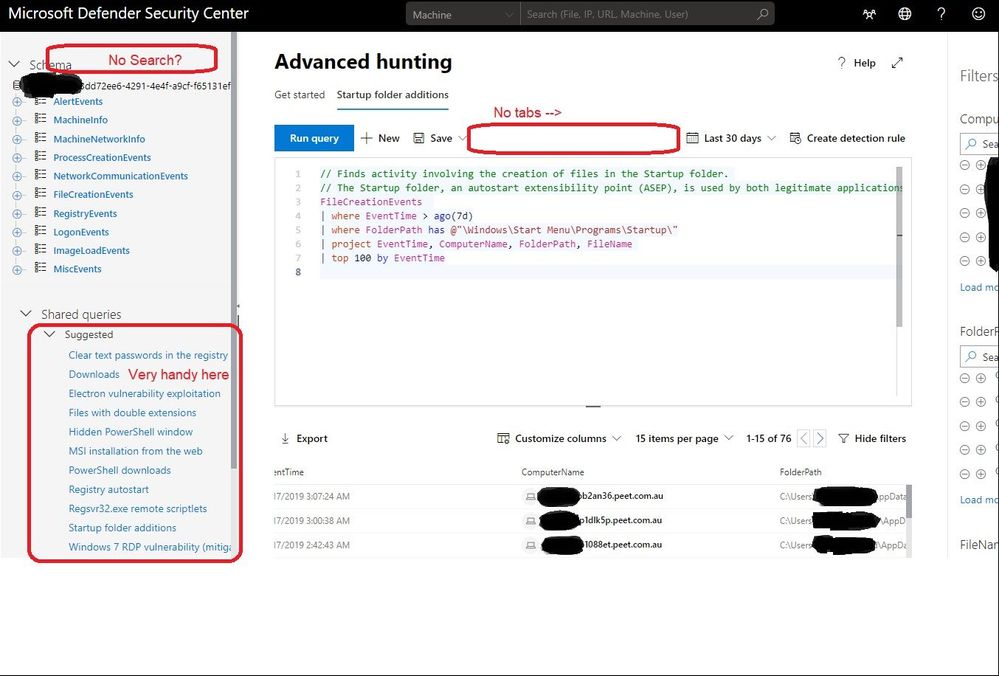999x676 pixels.
Task: Open the Downloads suggested query
Action: [x=94, y=374]
